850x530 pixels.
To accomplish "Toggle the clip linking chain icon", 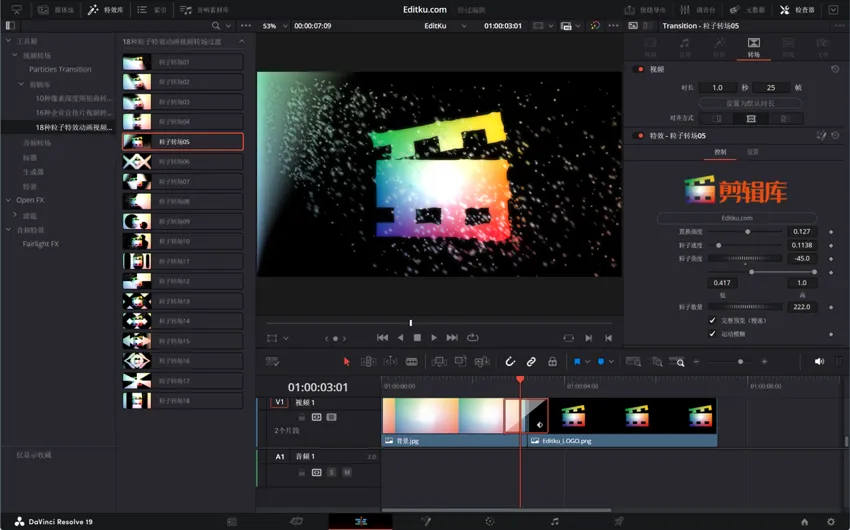I will tap(531, 361).
